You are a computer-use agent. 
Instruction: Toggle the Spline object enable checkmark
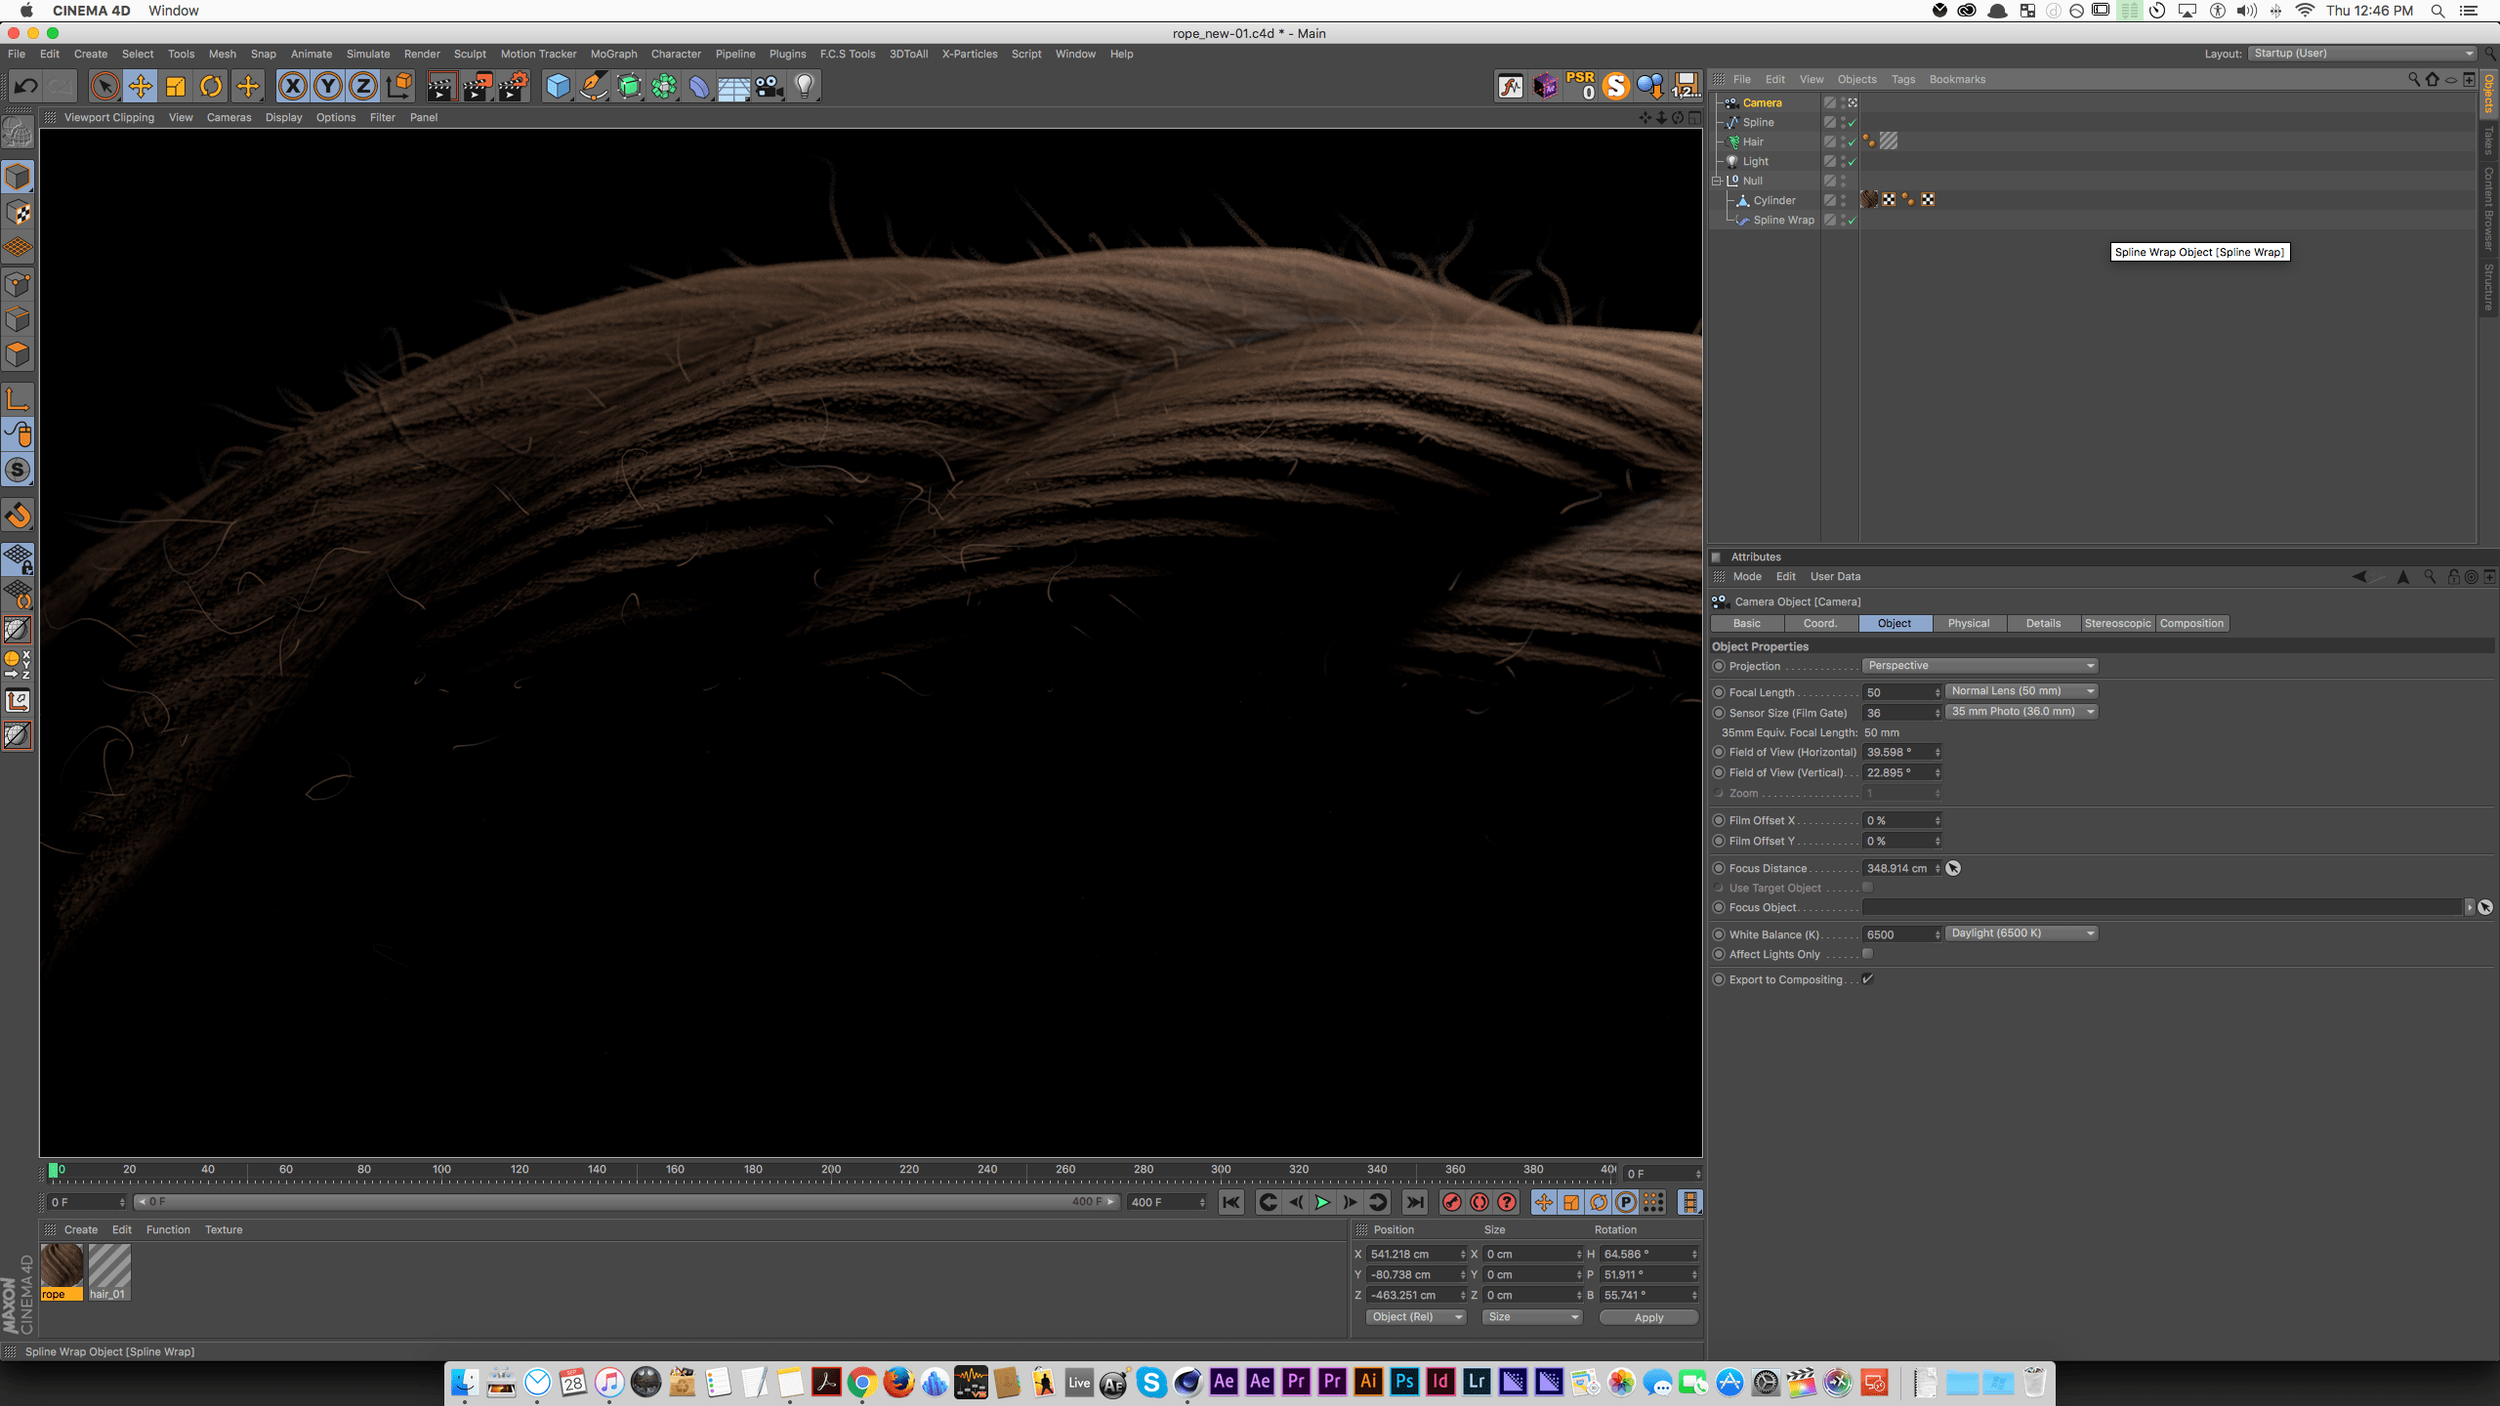1852,123
